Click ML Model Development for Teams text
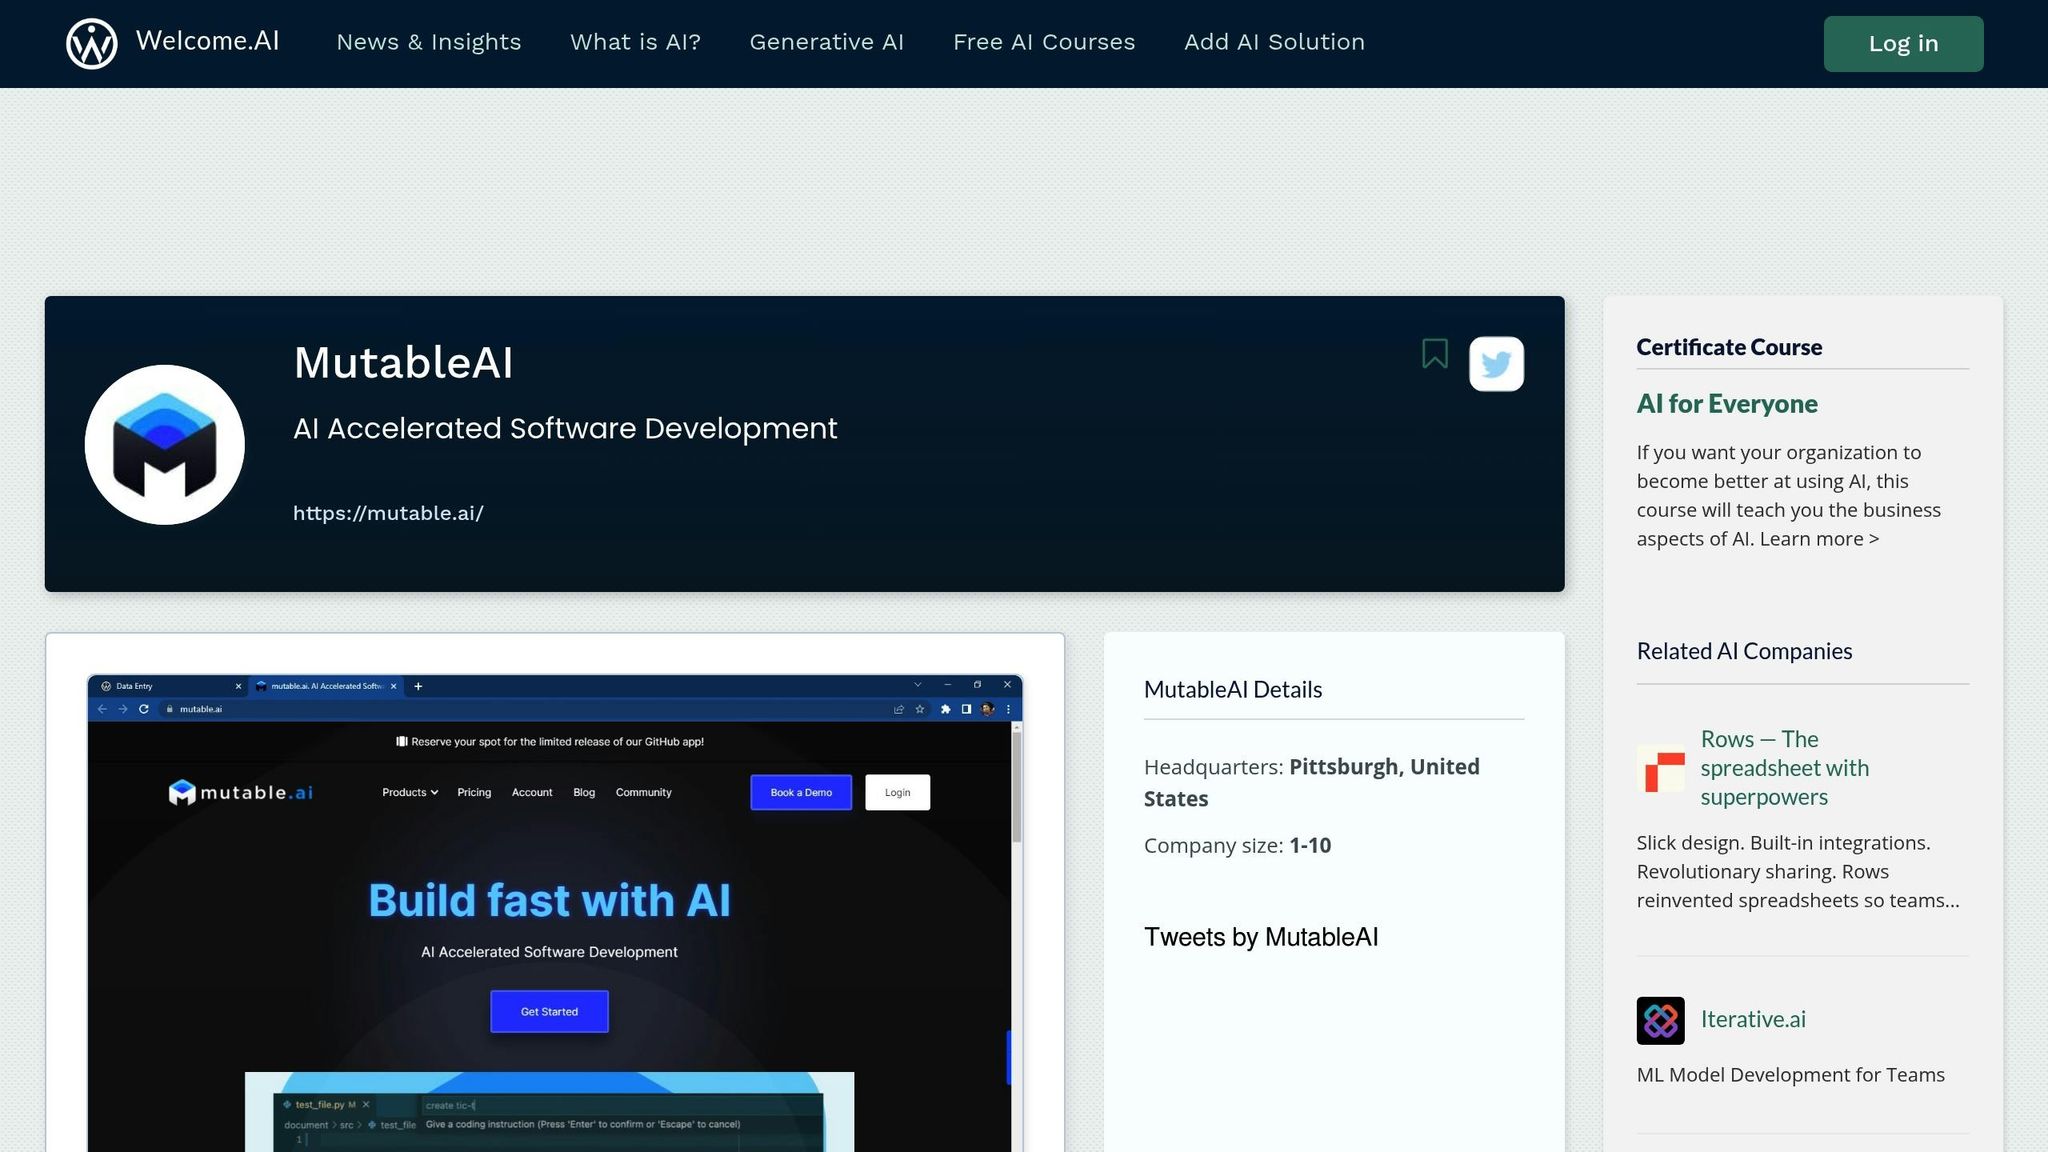The height and width of the screenshot is (1152, 2048). point(1790,1075)
